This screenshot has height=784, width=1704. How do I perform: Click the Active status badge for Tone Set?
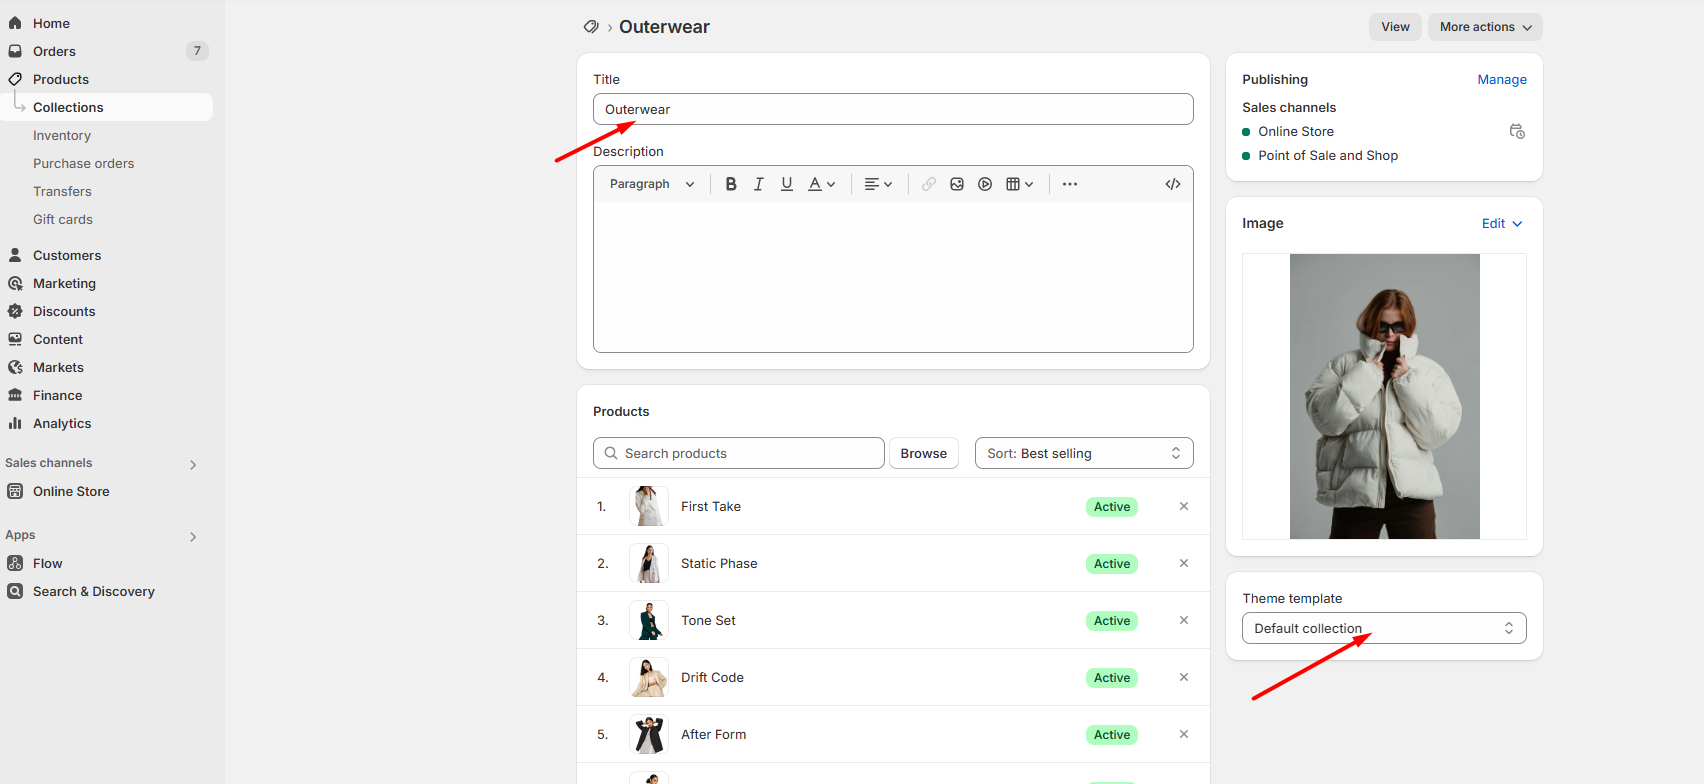coord(1112,621)
